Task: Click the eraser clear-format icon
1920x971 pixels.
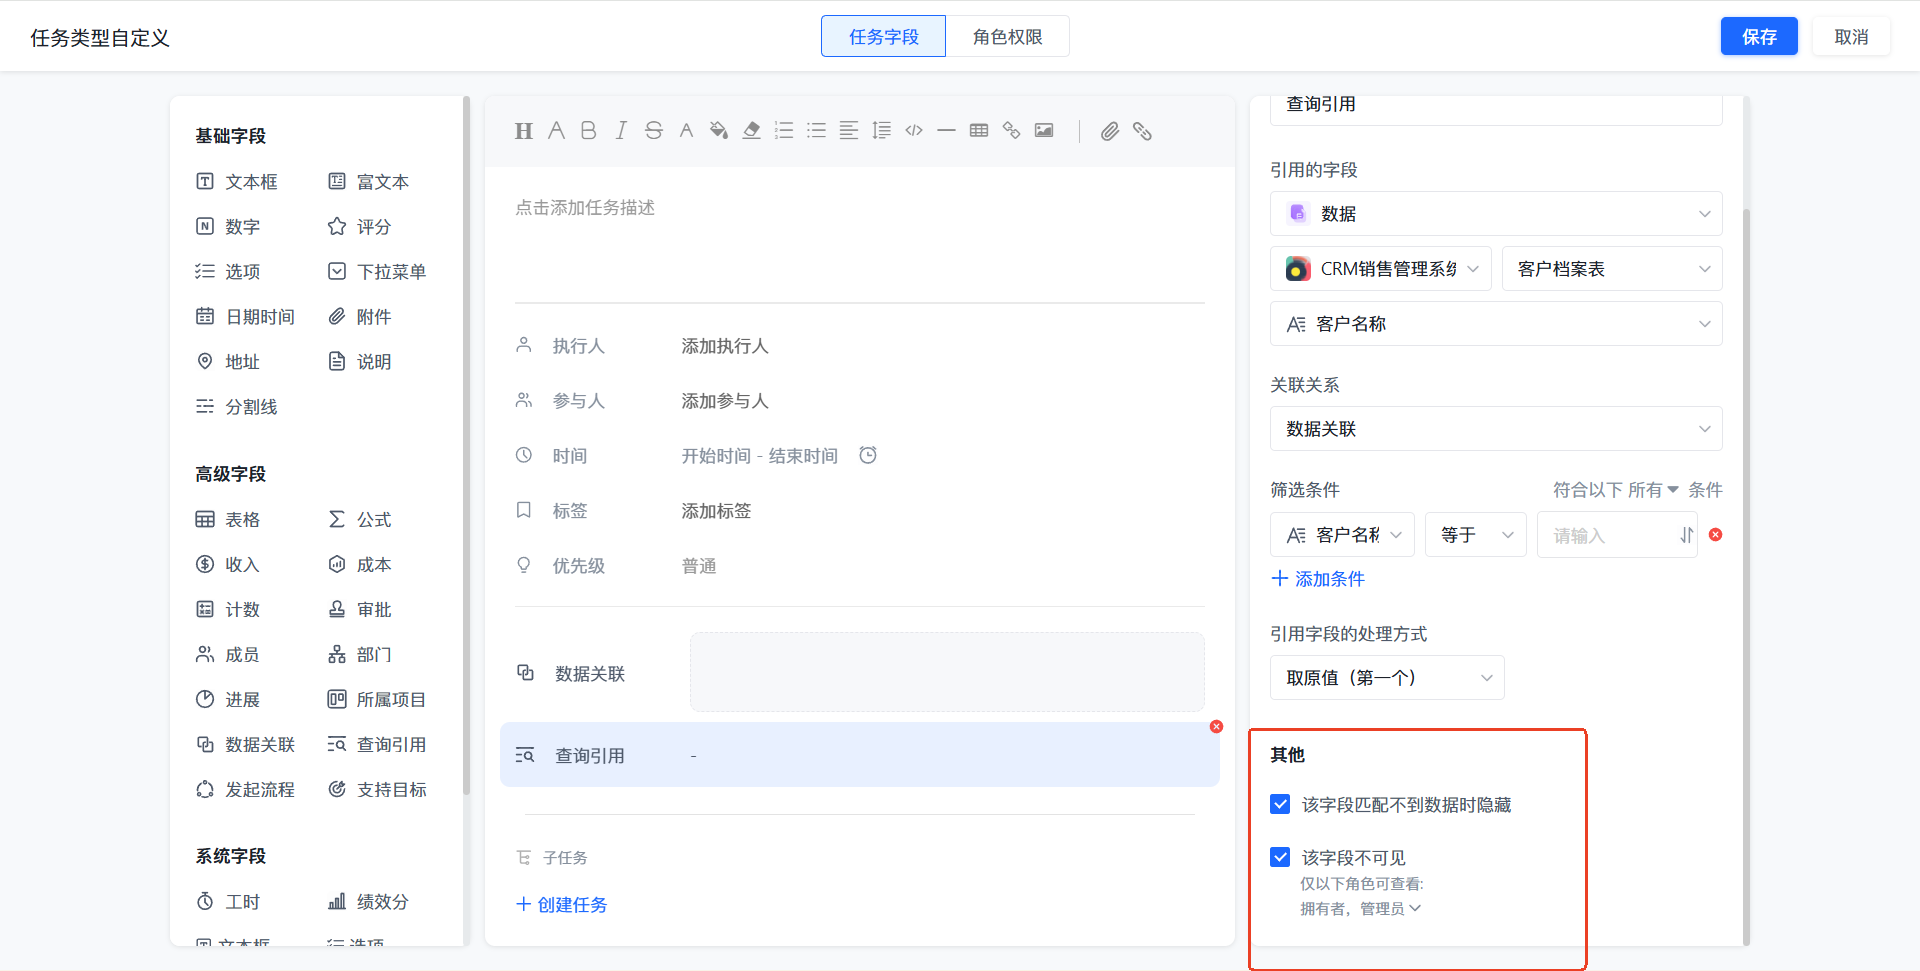Action: click(x=751, y=131)
